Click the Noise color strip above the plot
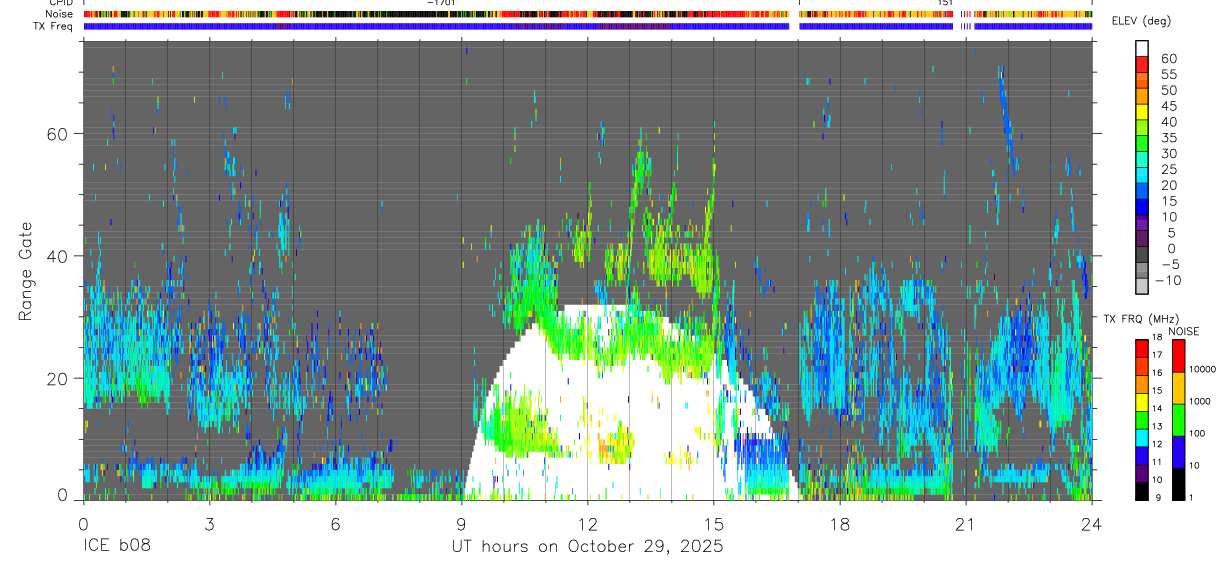Image resolution: width=1228 pixels, height=567 pixels. point(588,14)
